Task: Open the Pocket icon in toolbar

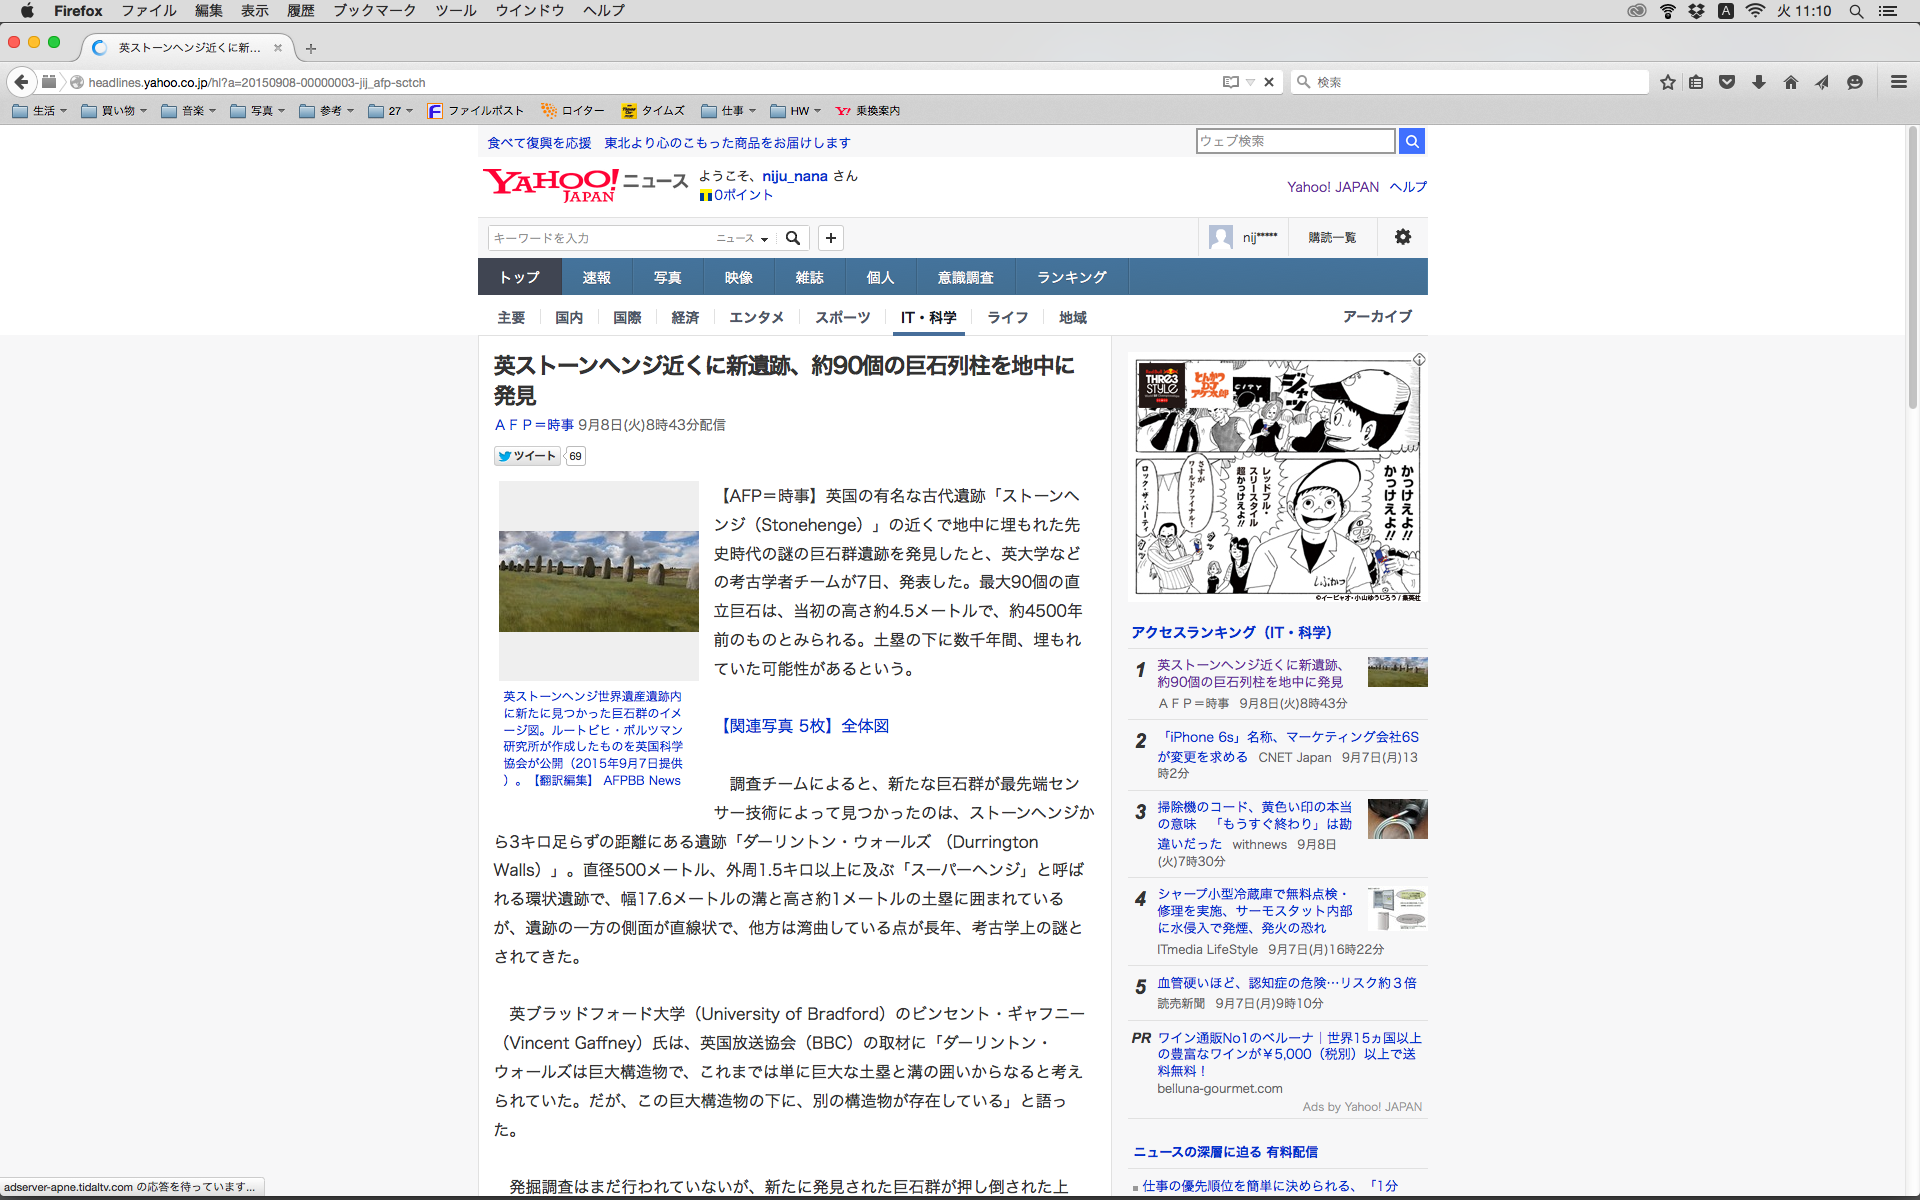Action: (x=1727, y=82)
